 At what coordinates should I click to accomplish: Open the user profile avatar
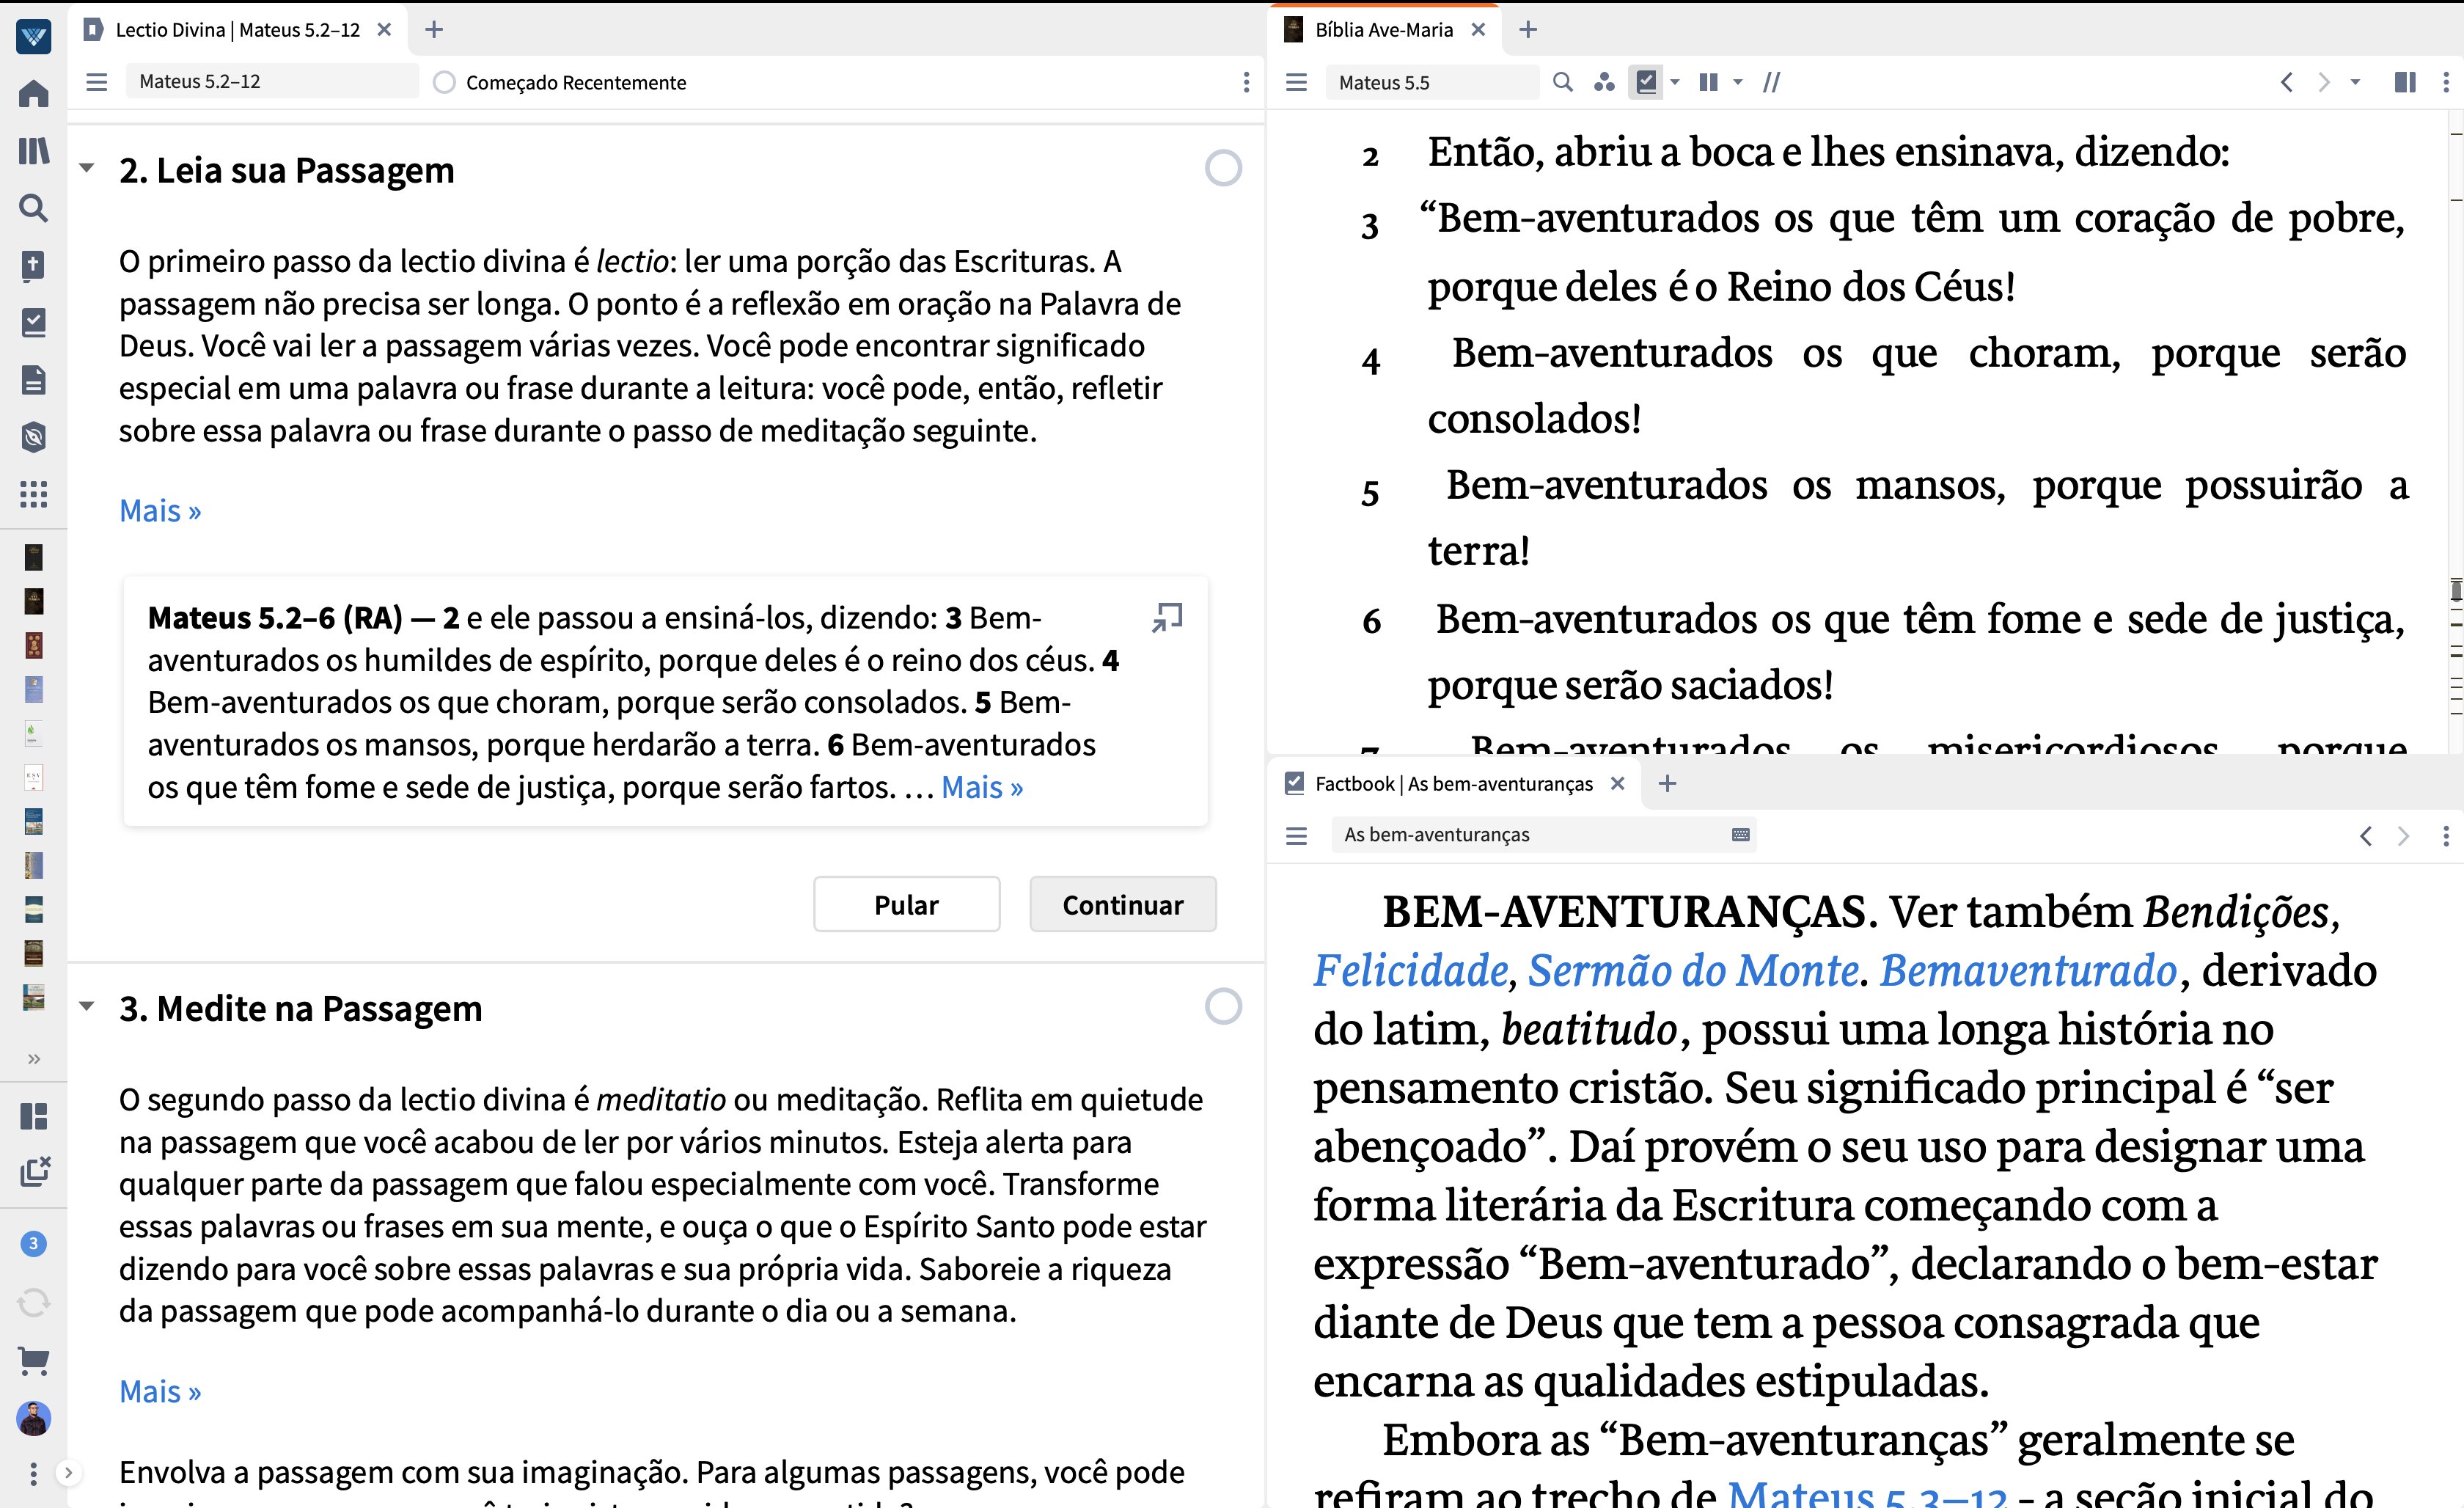(33, 1418)
